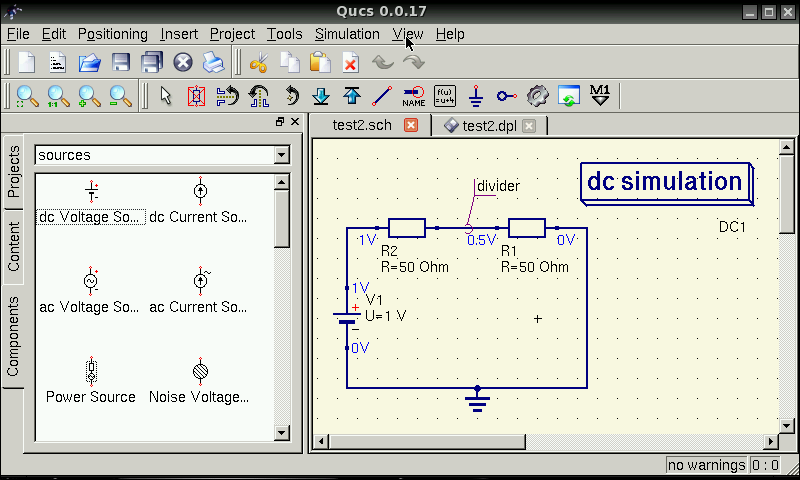The width and height of the screenshot is (800, 480).
Task: Open the Simulation menu
Action: pyautogui.click(x=347, y=34)
